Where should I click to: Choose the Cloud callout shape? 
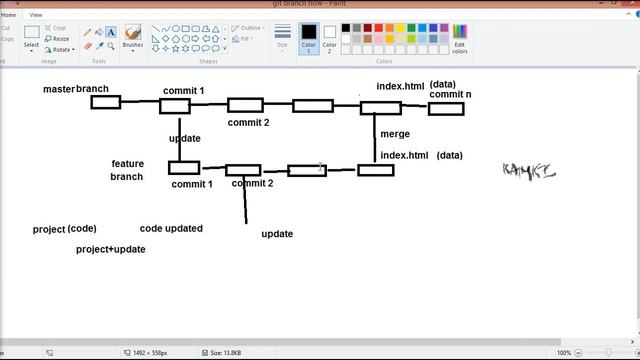[x=216, y=49]
